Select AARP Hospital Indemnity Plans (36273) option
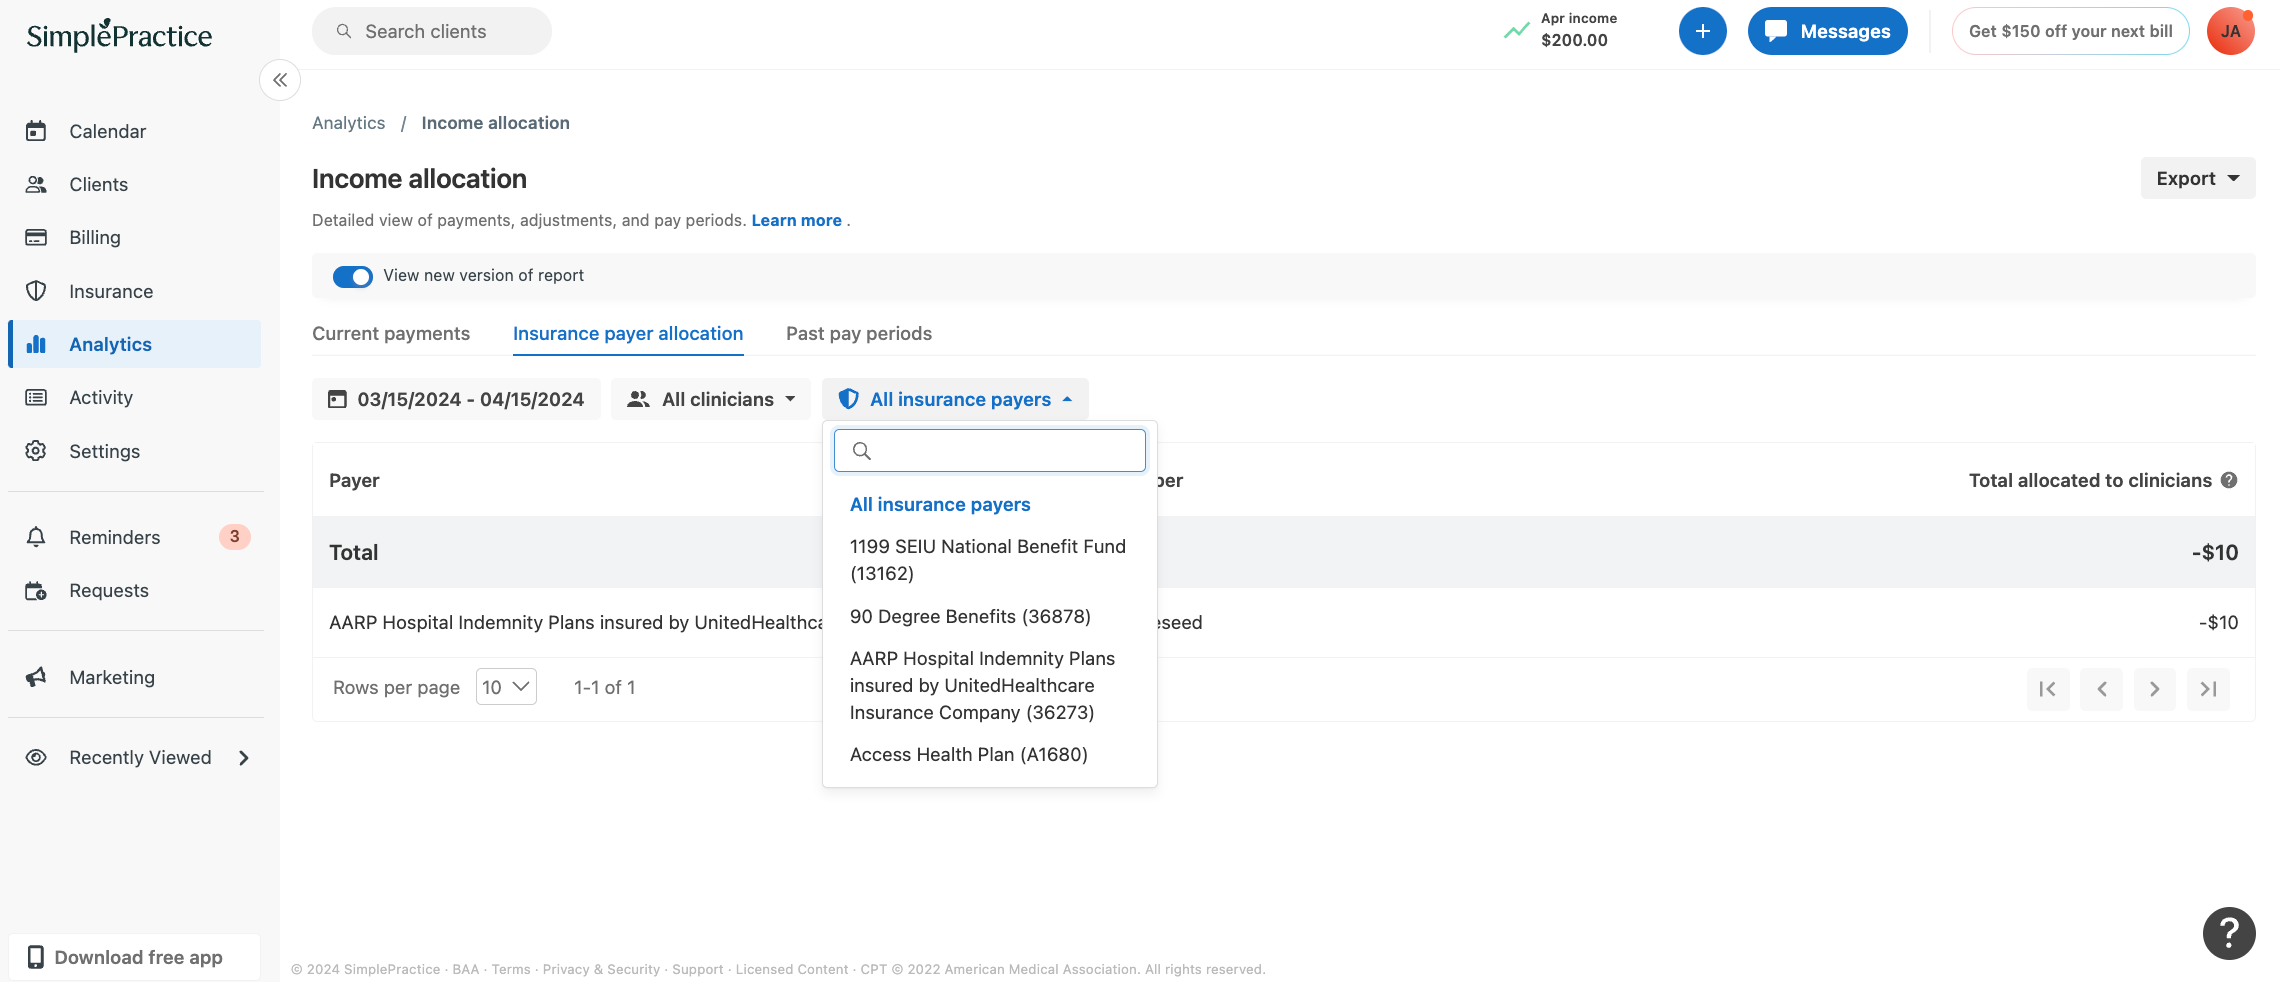2280x982 pixels. pos(982,685)
